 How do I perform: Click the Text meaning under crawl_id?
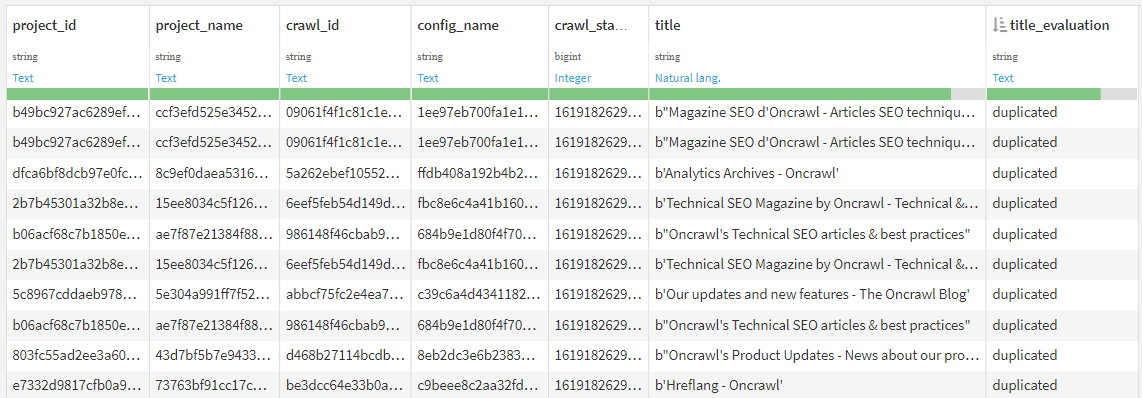click(x=296, y=77)
